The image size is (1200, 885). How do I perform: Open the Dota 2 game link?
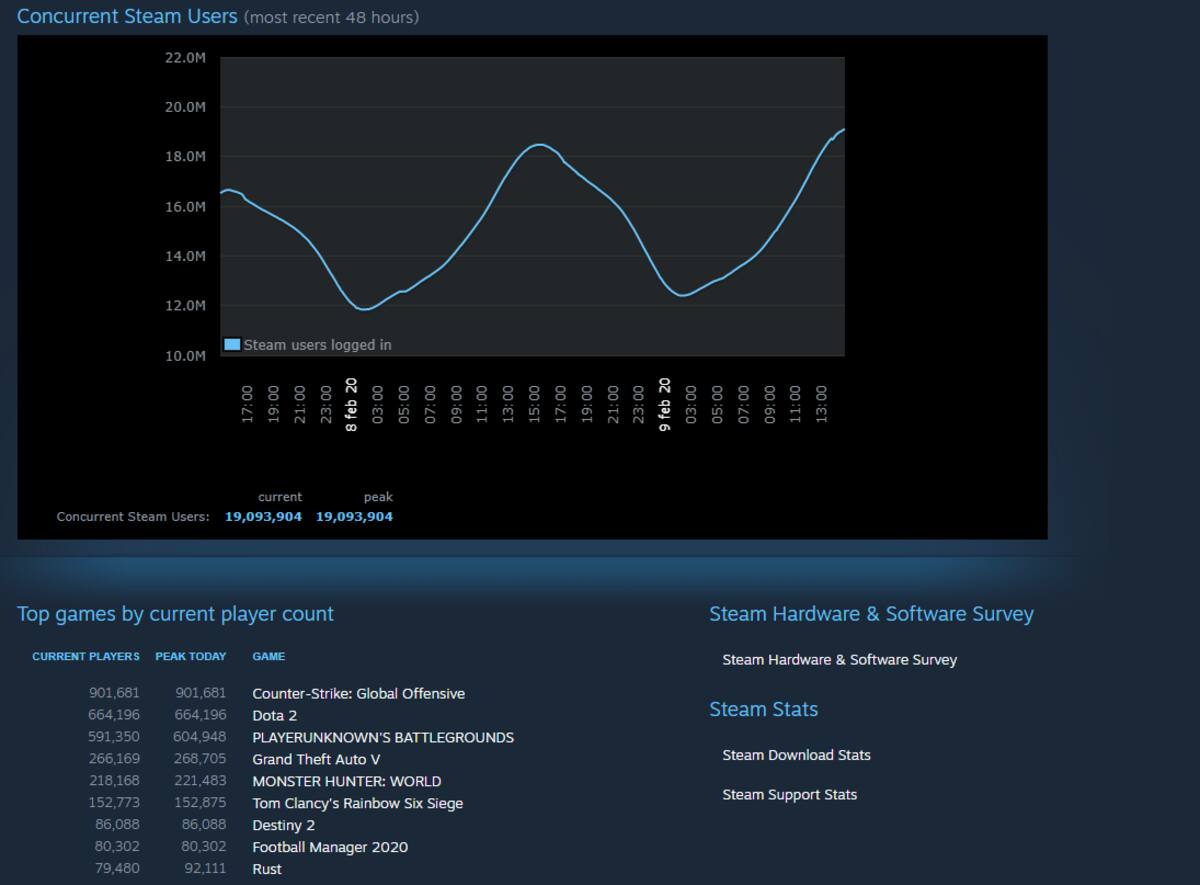pos(275,715)
